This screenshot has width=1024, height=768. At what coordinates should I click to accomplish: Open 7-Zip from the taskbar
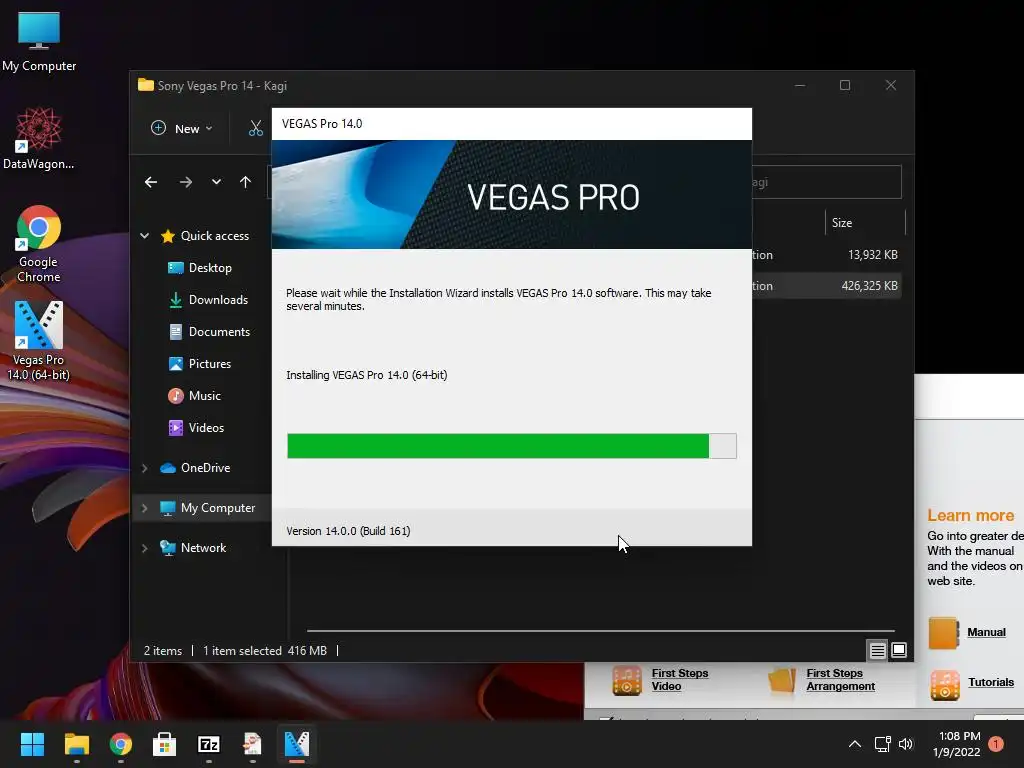click(209, 744)
